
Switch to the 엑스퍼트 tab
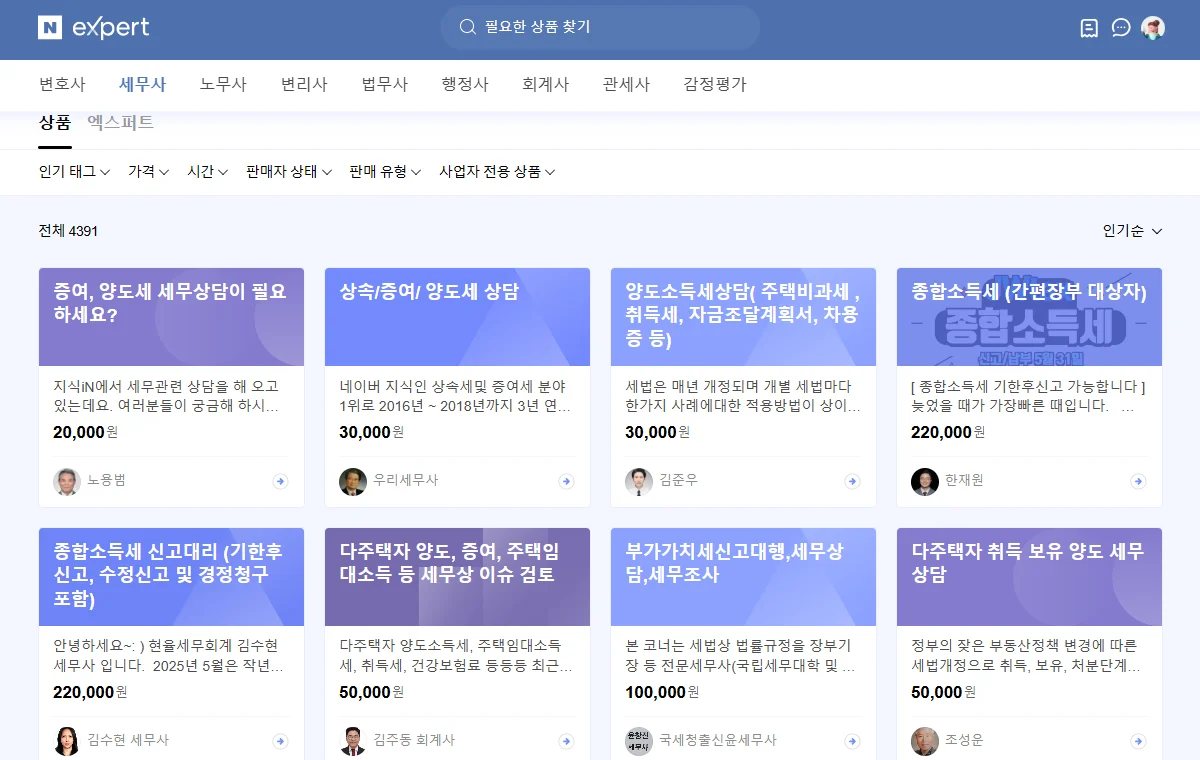(120, 123)
